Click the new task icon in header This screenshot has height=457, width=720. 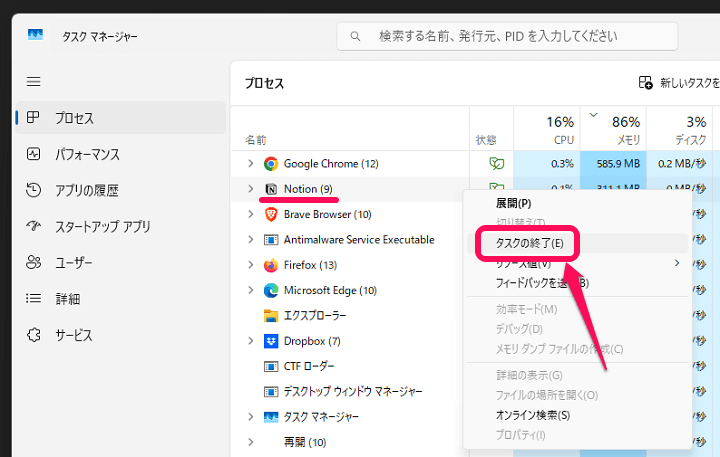(646, 83)
